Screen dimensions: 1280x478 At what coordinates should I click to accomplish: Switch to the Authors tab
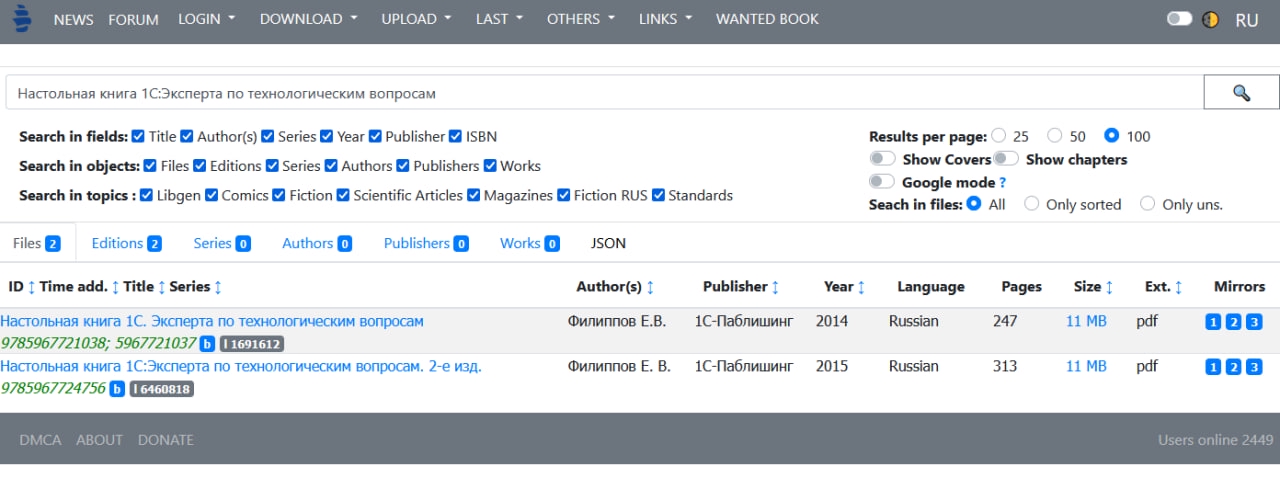tap(317, 243)
